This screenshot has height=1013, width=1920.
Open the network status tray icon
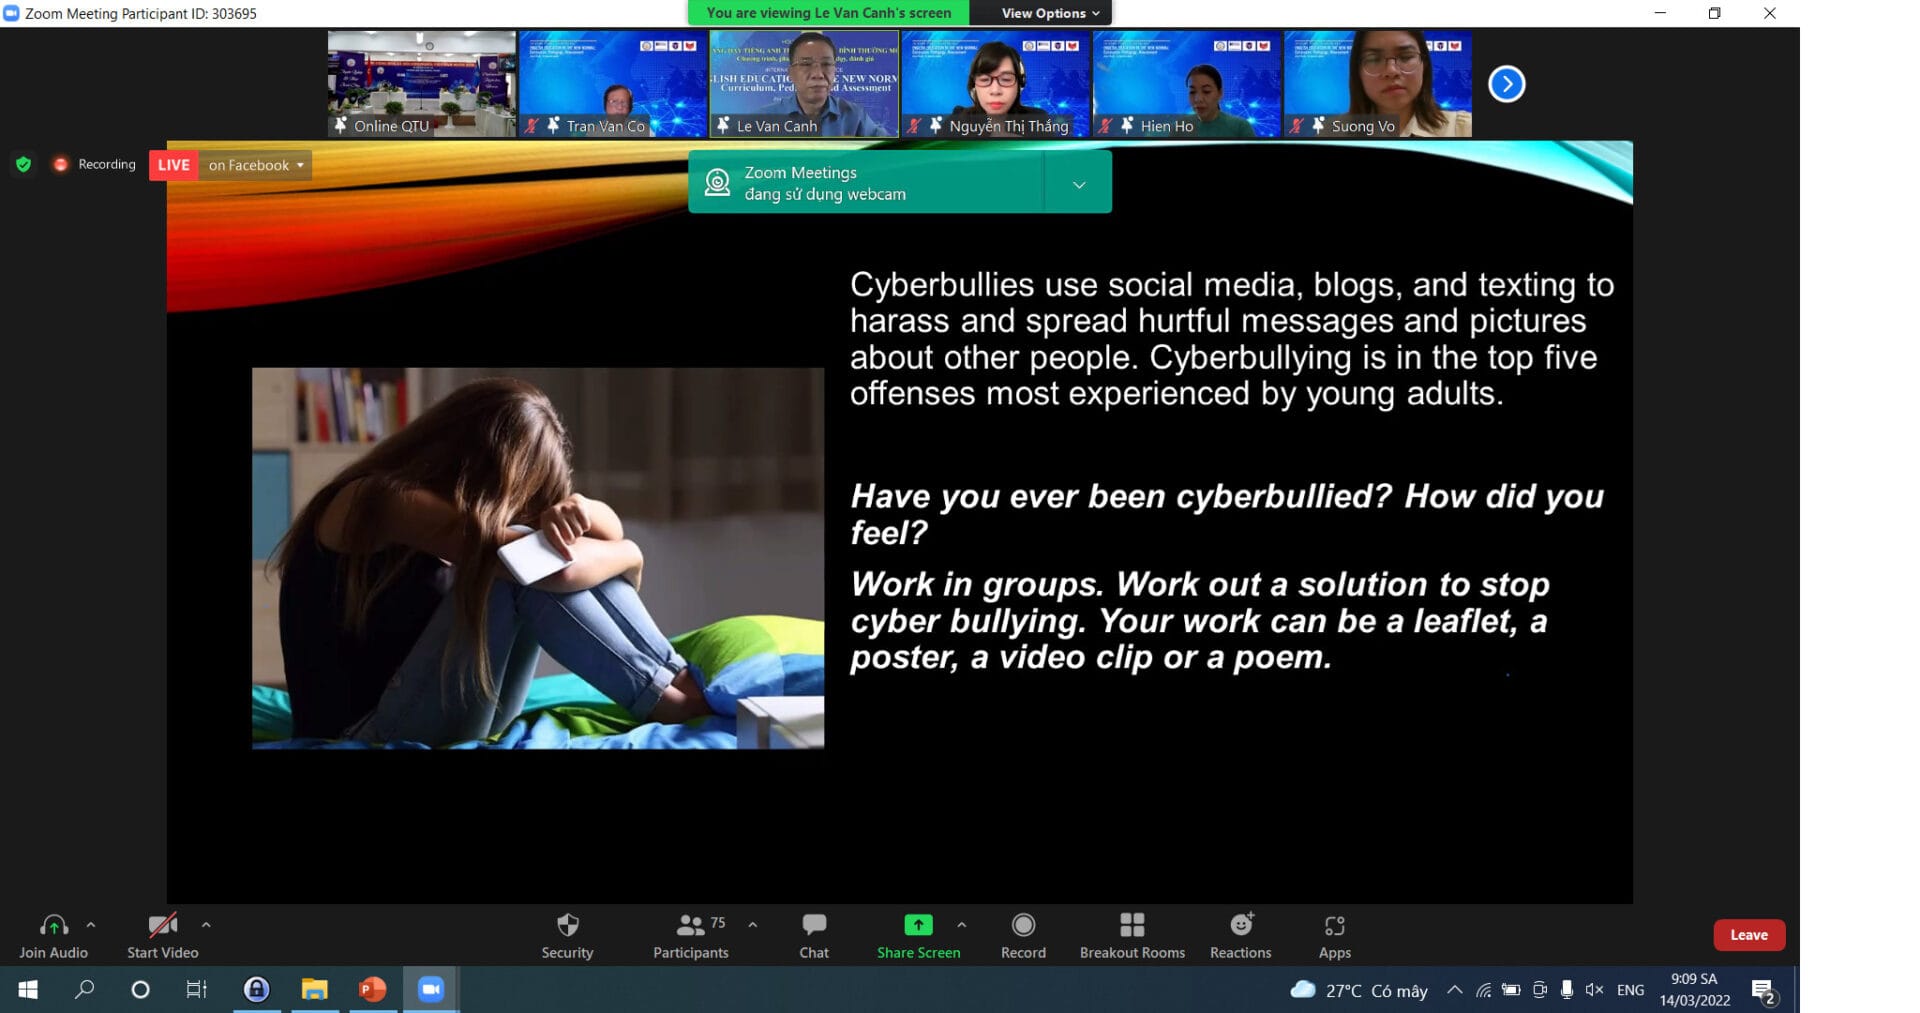click(x=1484, y=990)
